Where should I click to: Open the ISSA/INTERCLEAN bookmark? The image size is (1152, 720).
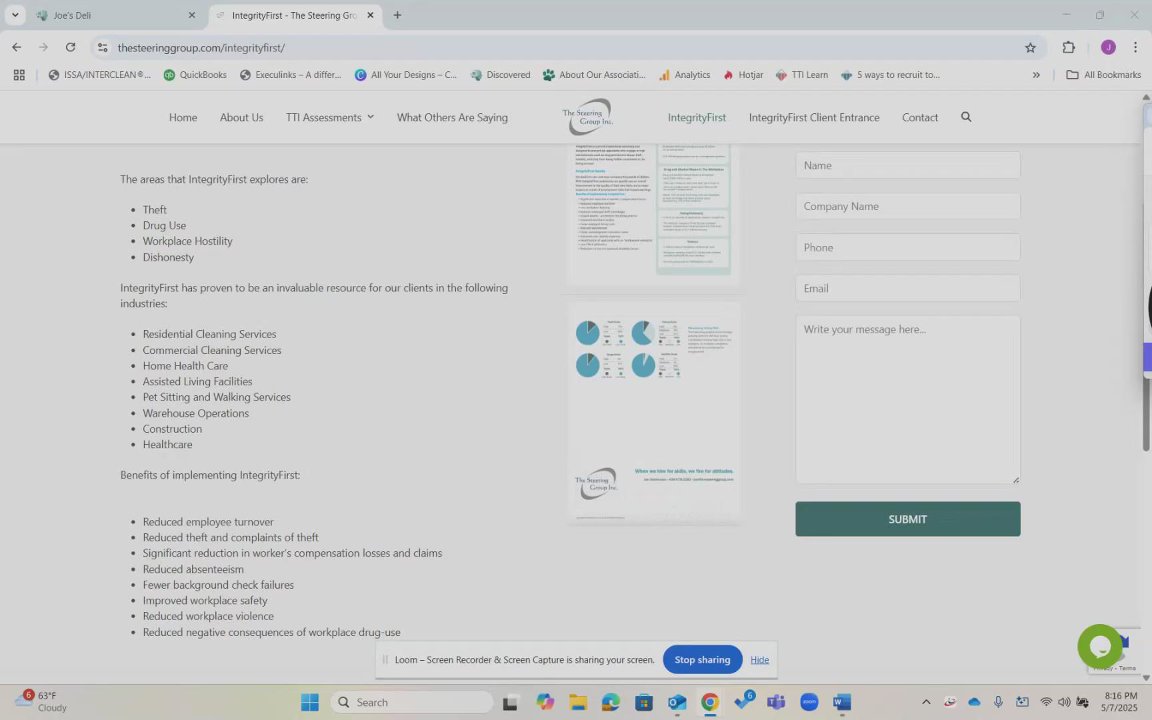(x=99, y=75)
